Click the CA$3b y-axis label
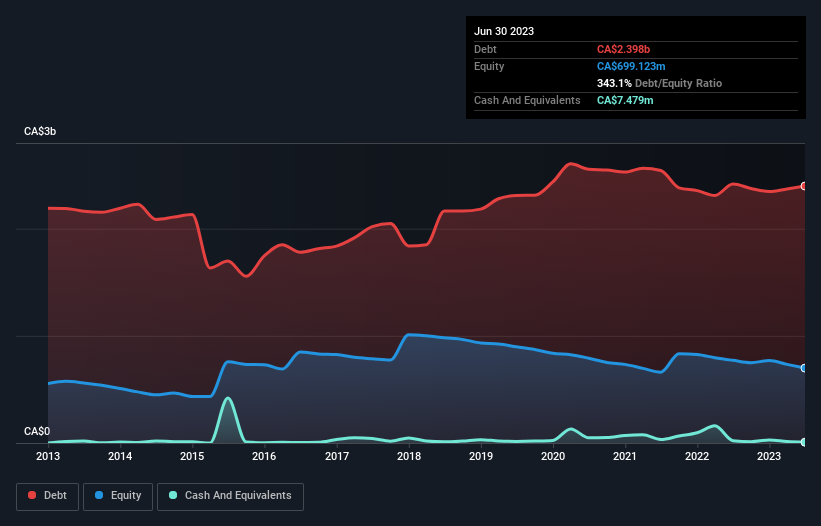This screenshot has height=526, width=821. click(x=40, y=131)
